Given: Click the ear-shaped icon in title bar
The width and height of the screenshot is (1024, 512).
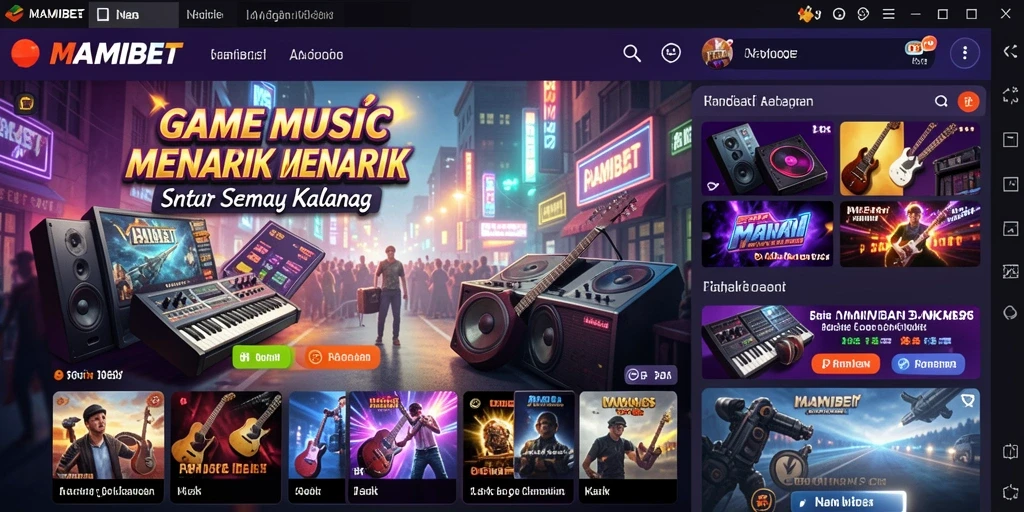Looking at the screenshot, I should tap(863, 14).
